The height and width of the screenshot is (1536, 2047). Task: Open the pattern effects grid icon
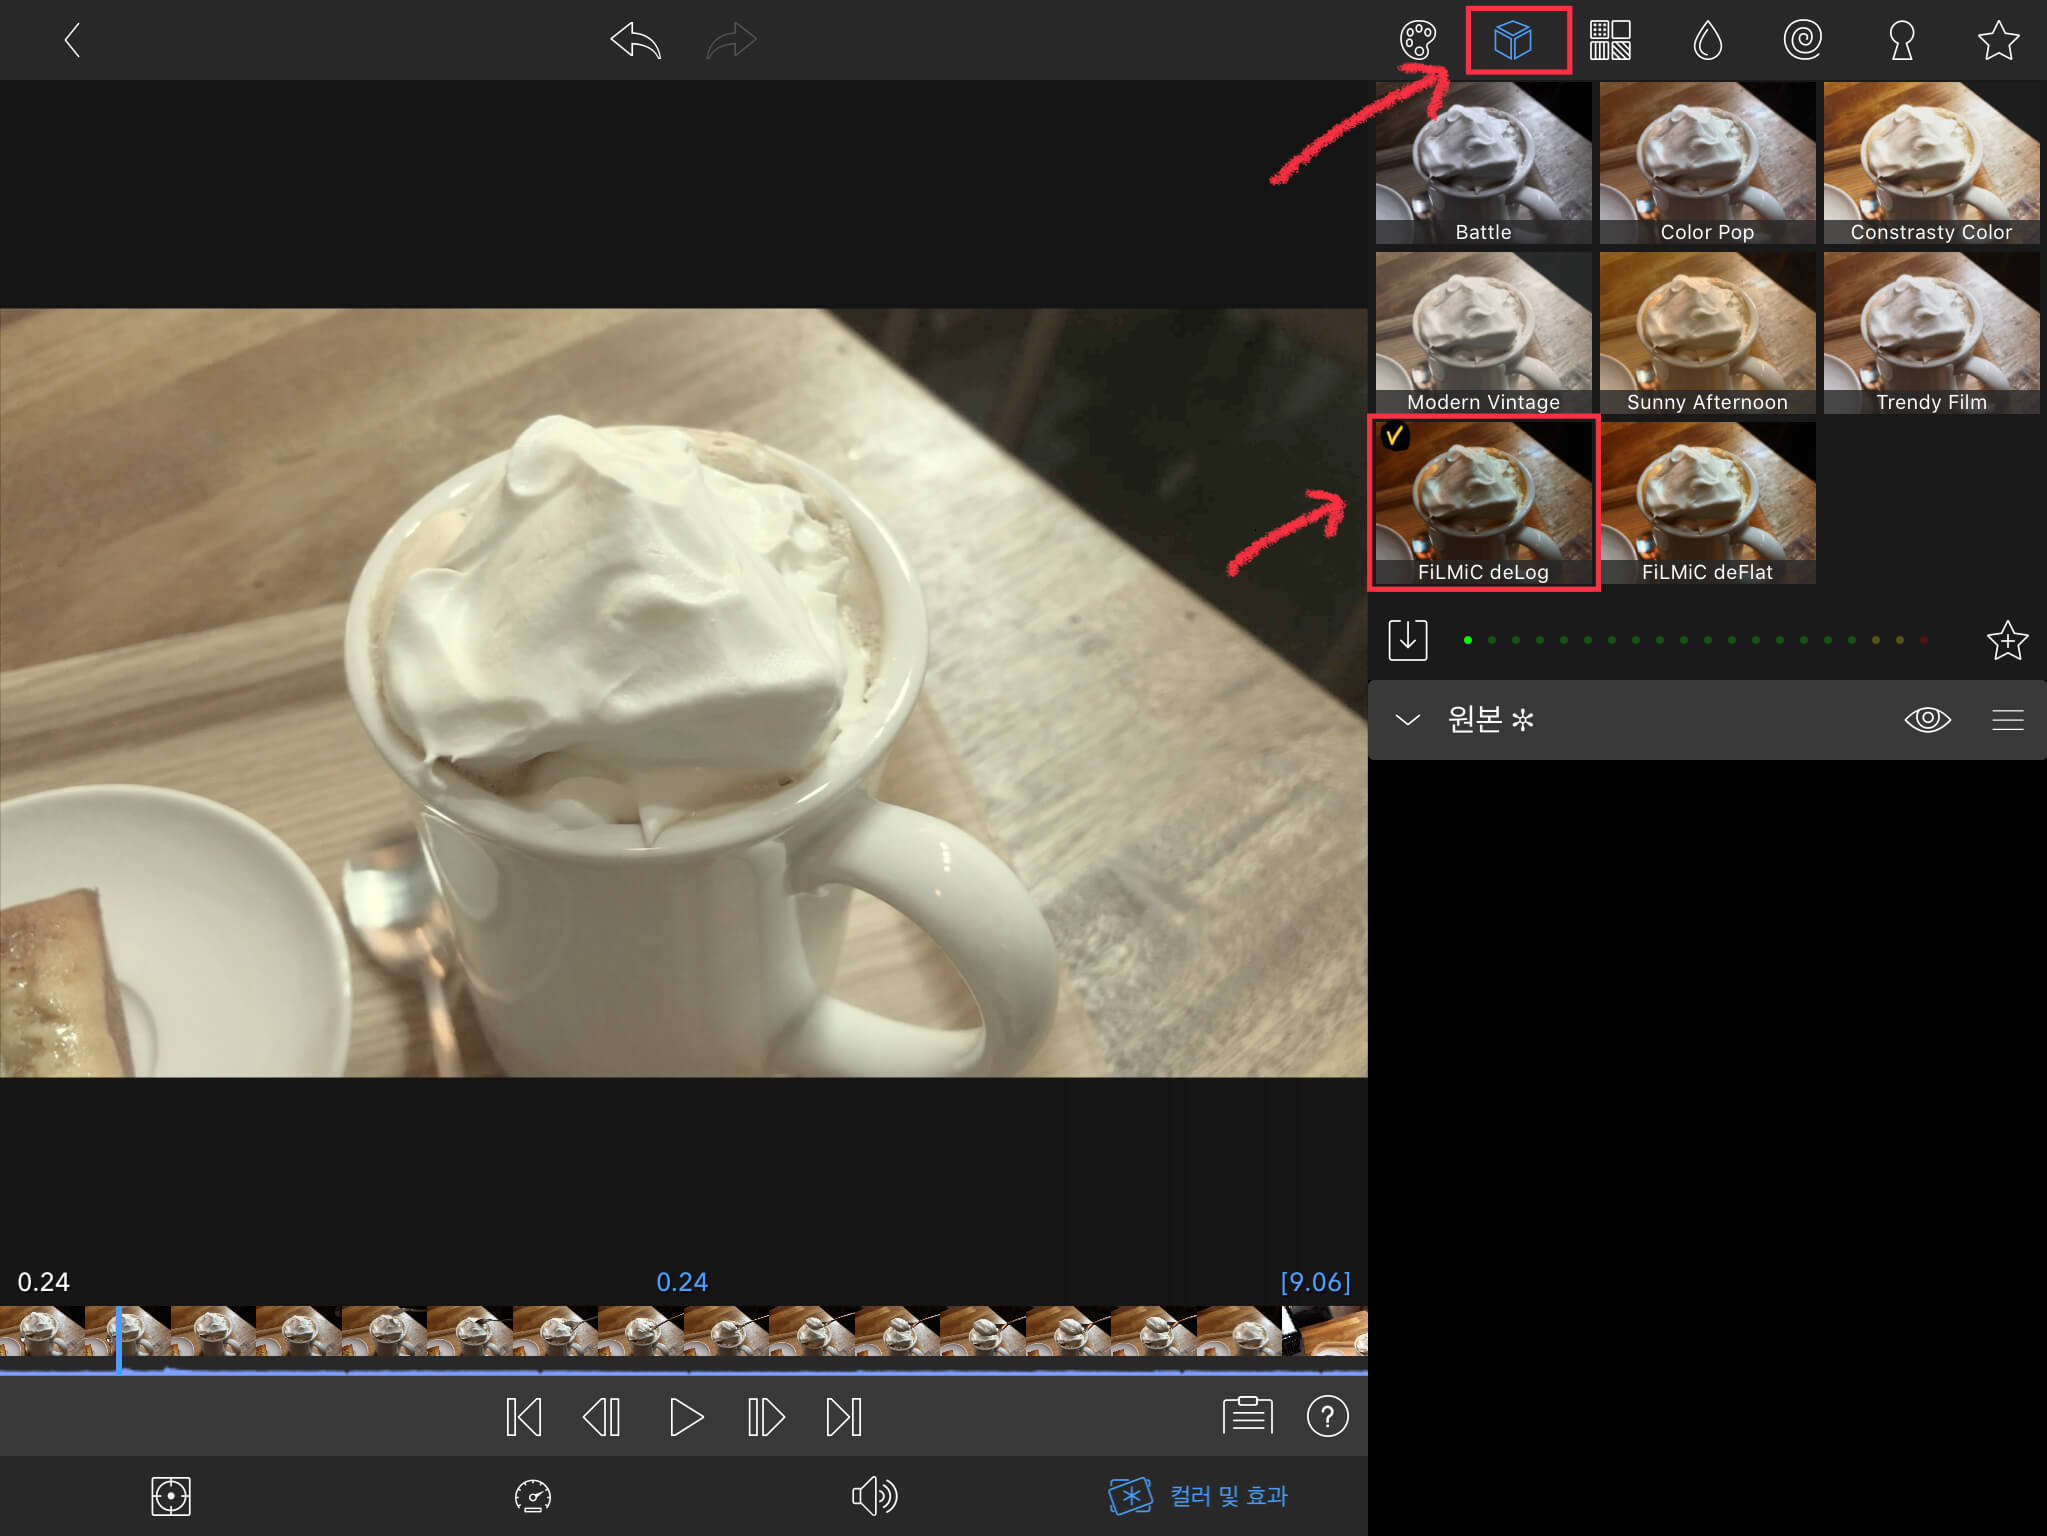click(1610, 41)
